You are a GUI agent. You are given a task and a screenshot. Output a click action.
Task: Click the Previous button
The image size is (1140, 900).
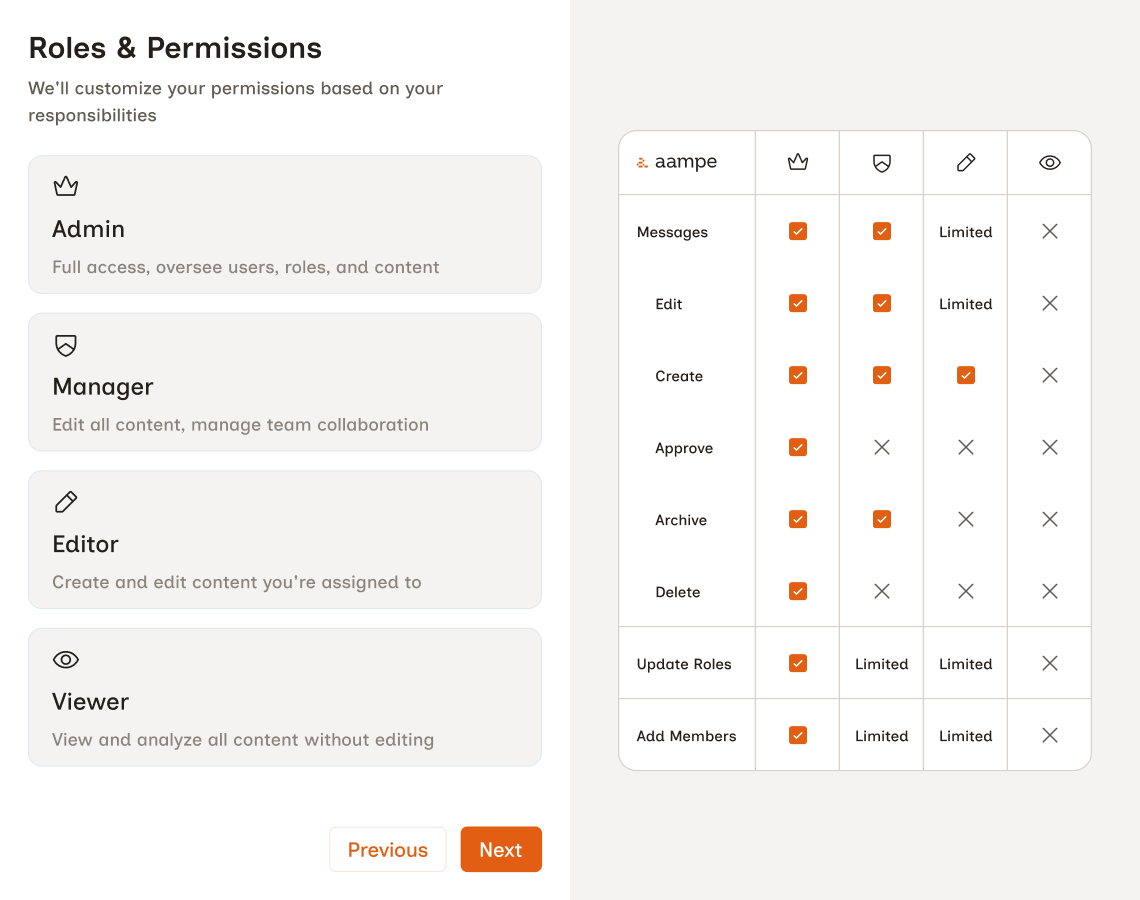point(388,849)
